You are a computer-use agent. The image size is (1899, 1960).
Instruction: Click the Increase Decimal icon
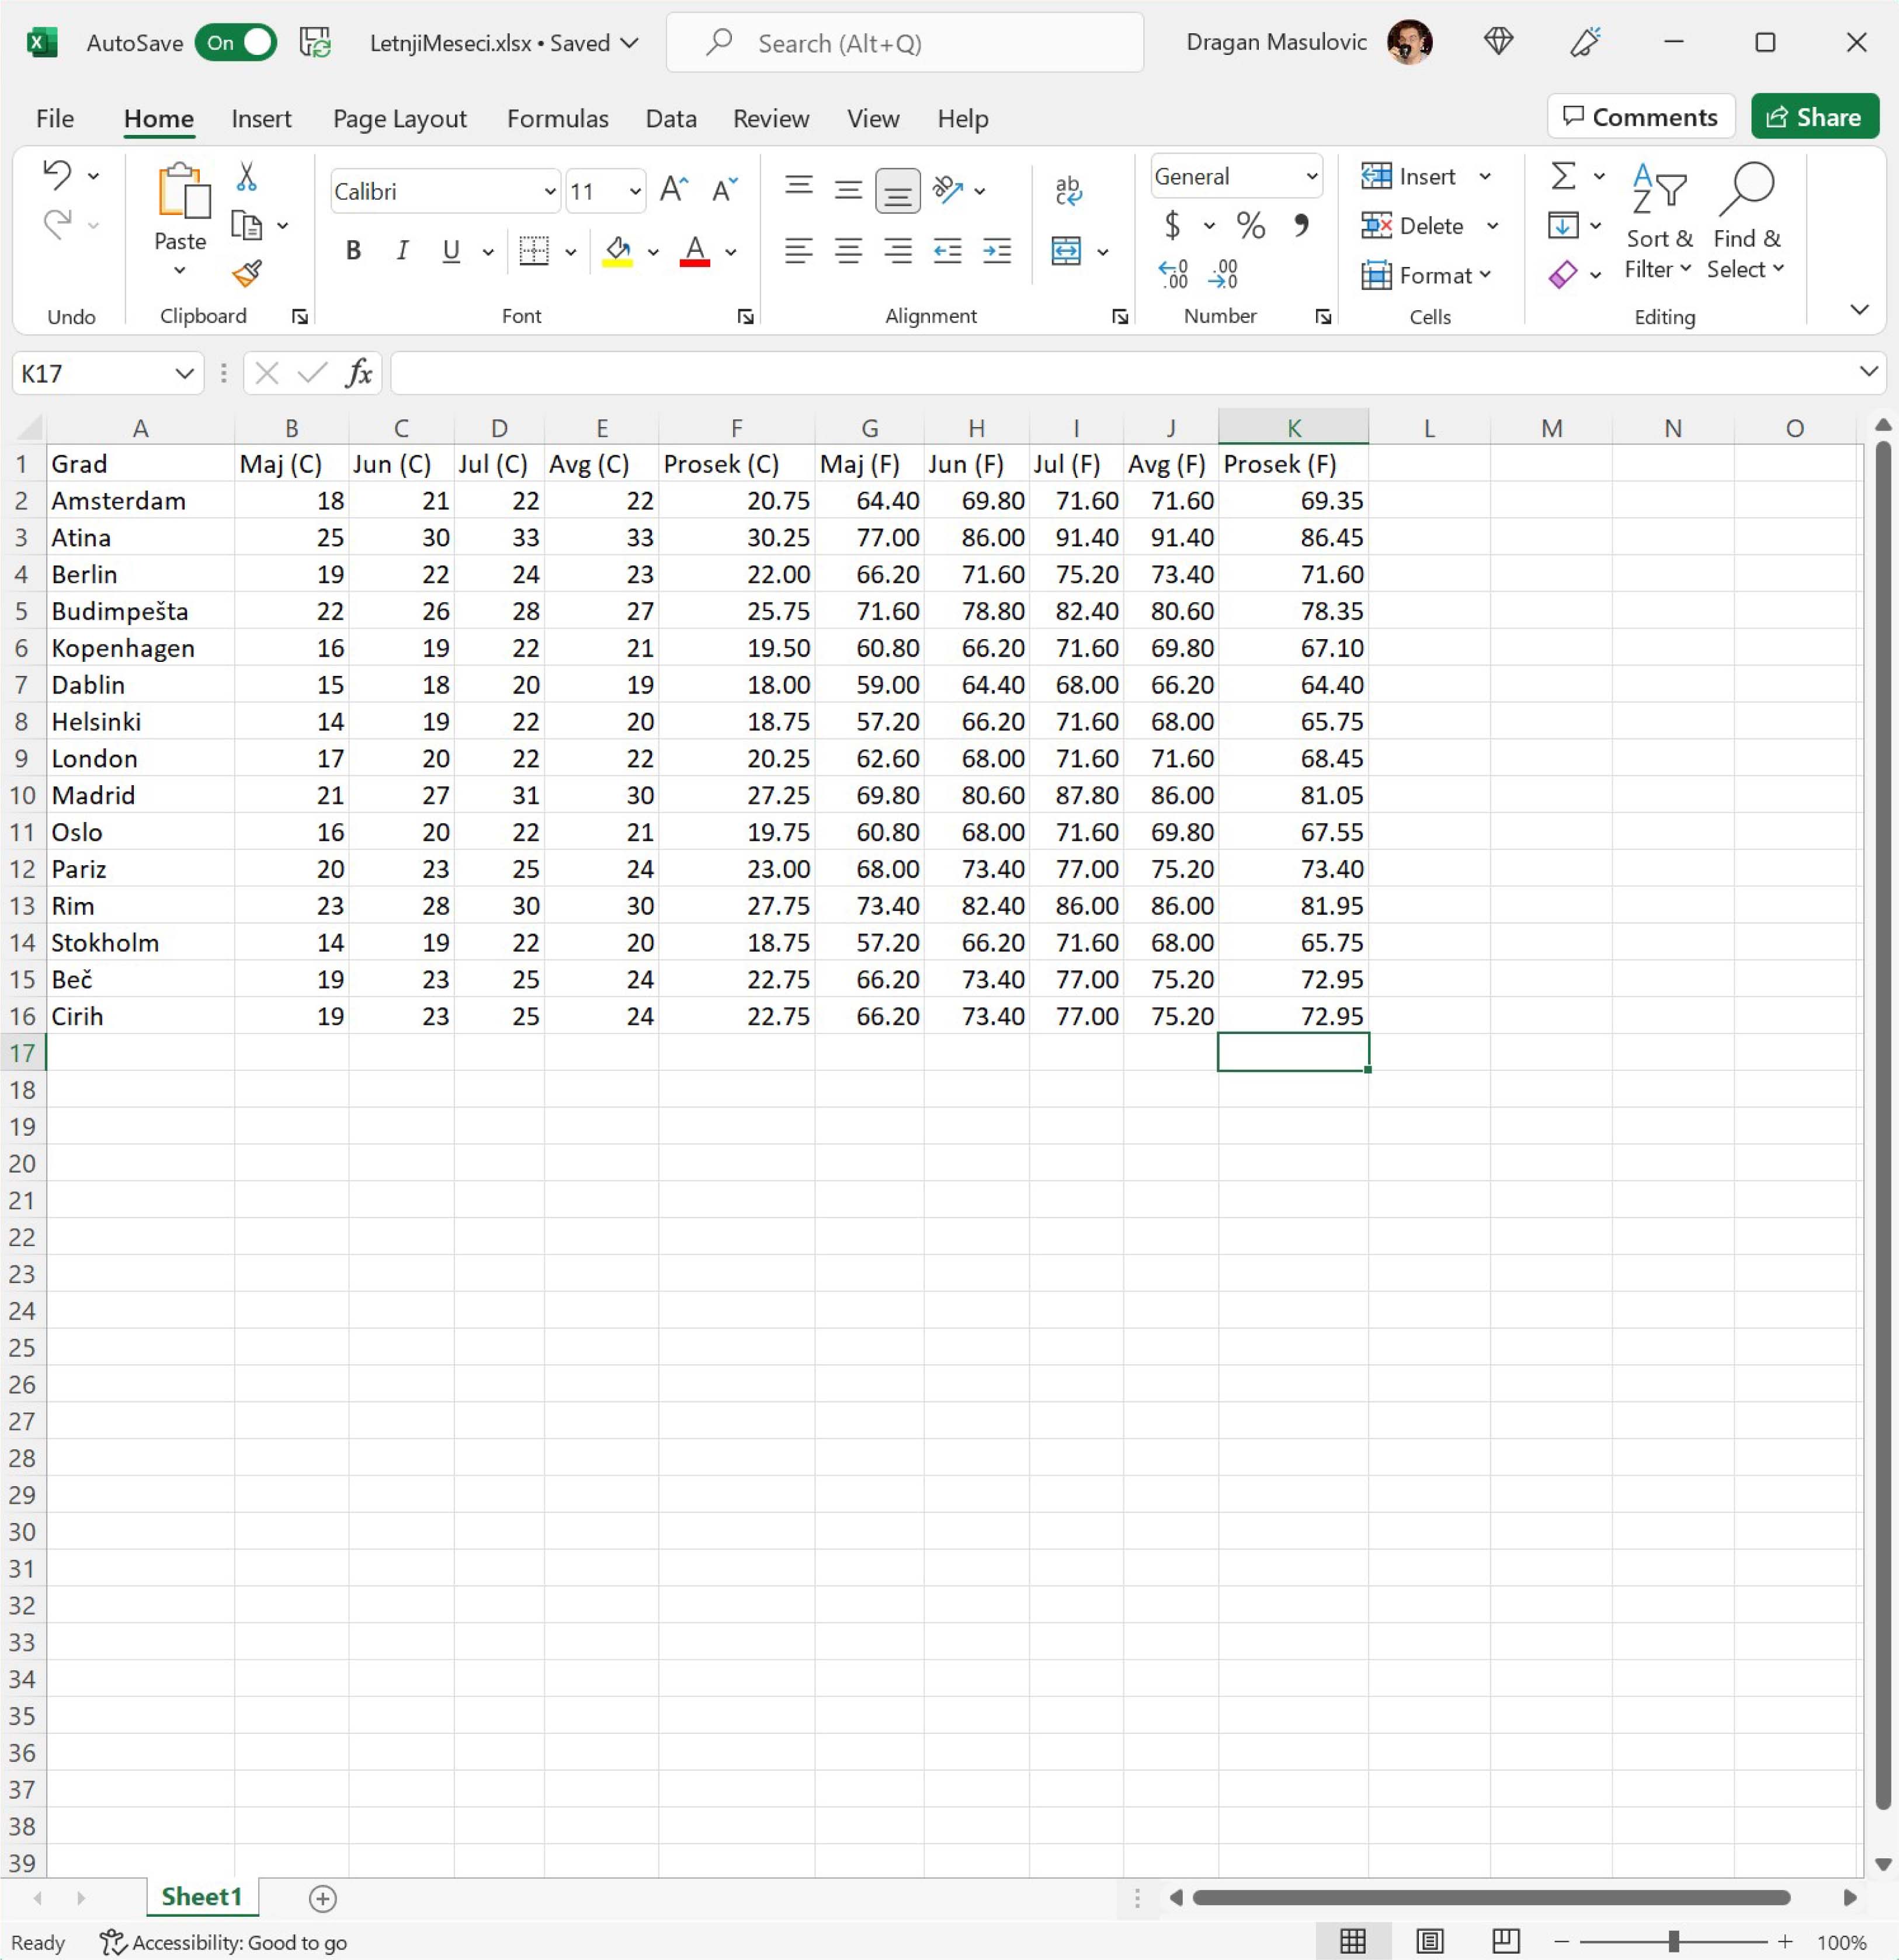[x=1173, y=274]
